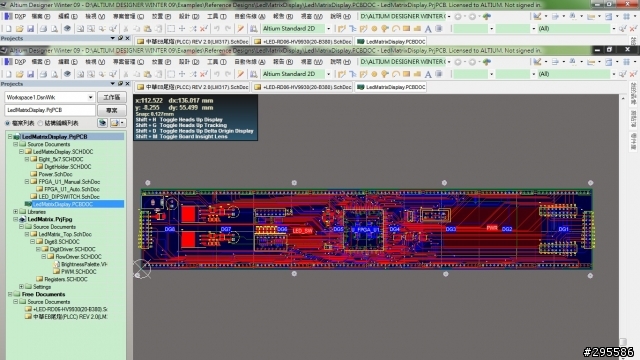Switch to LedMatrixDisplay.PCBDOC tab in front window
Viewport: 640px width, 360px height.
coord(391,87)
